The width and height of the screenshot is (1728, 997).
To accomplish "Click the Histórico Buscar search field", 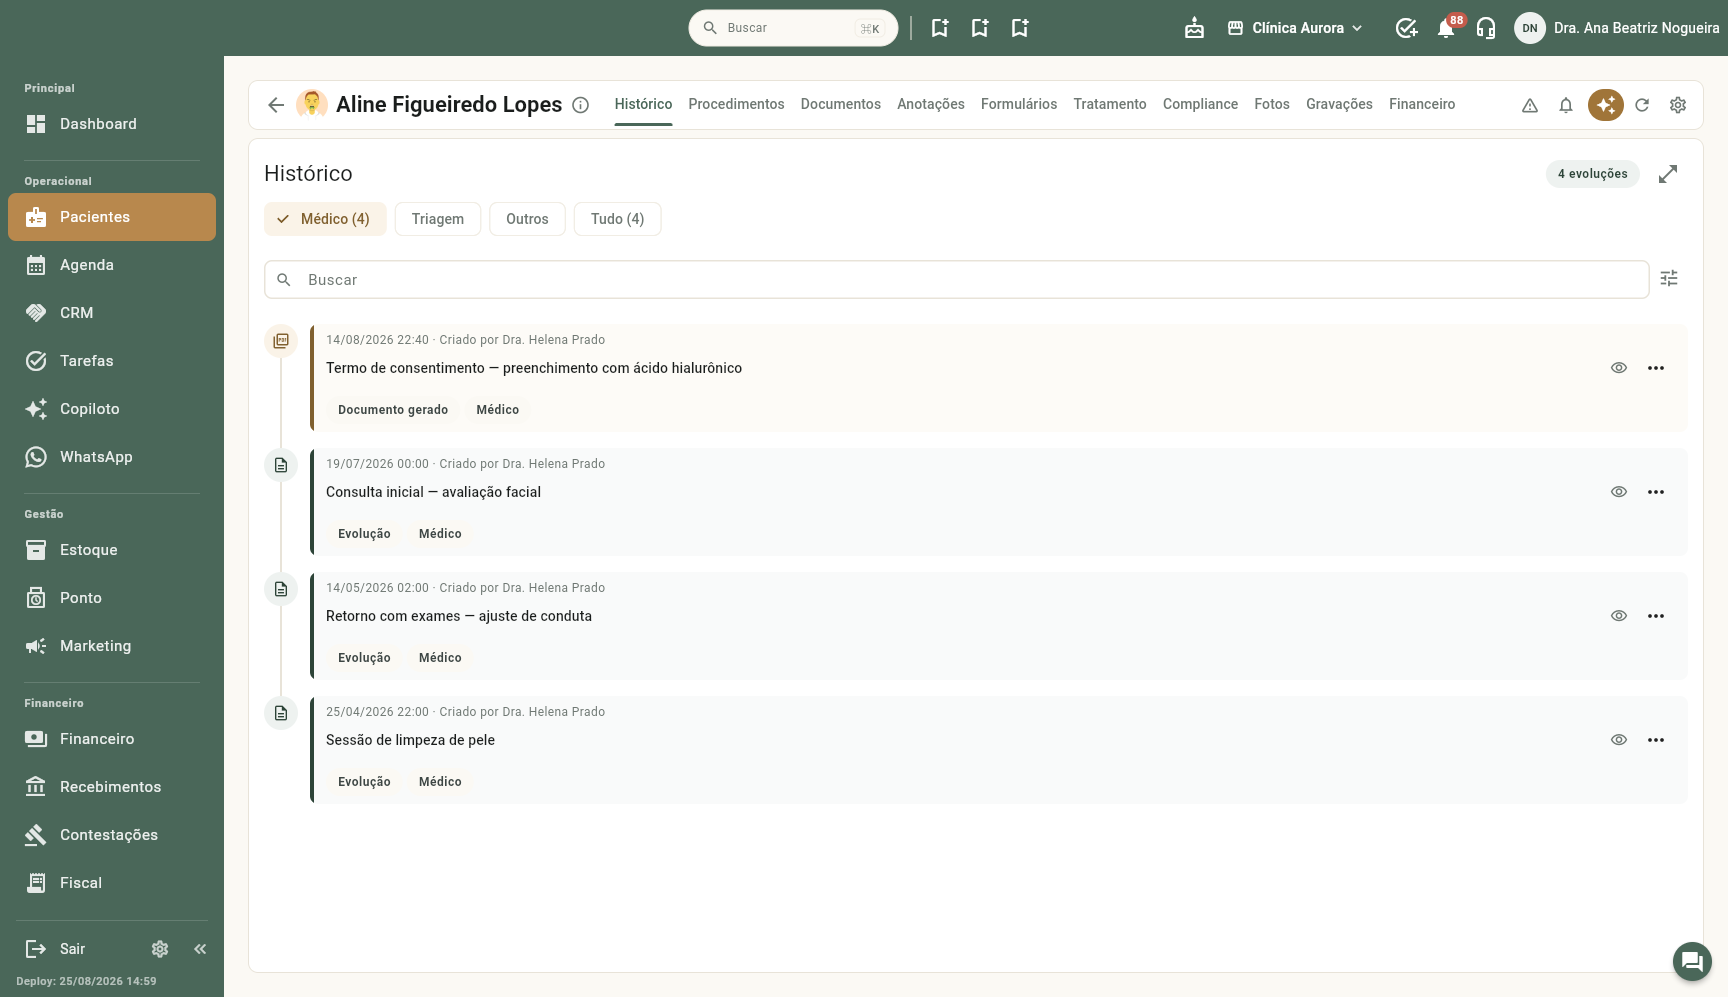I will (x=956, y=280).
